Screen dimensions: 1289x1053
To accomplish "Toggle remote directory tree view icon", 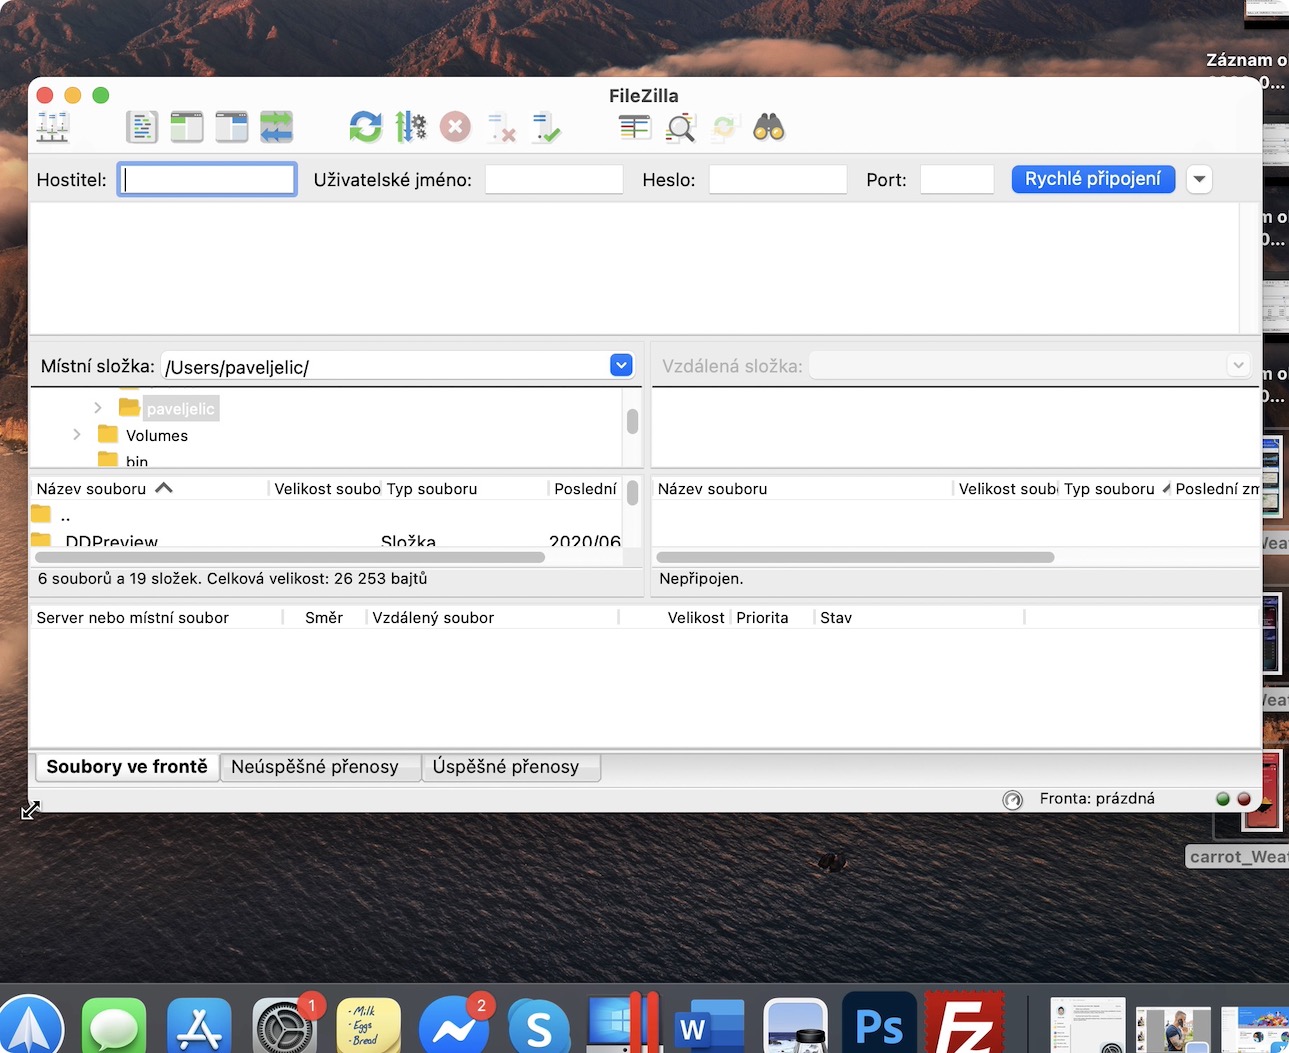I will pyautogui.click(x=232, y=127).
